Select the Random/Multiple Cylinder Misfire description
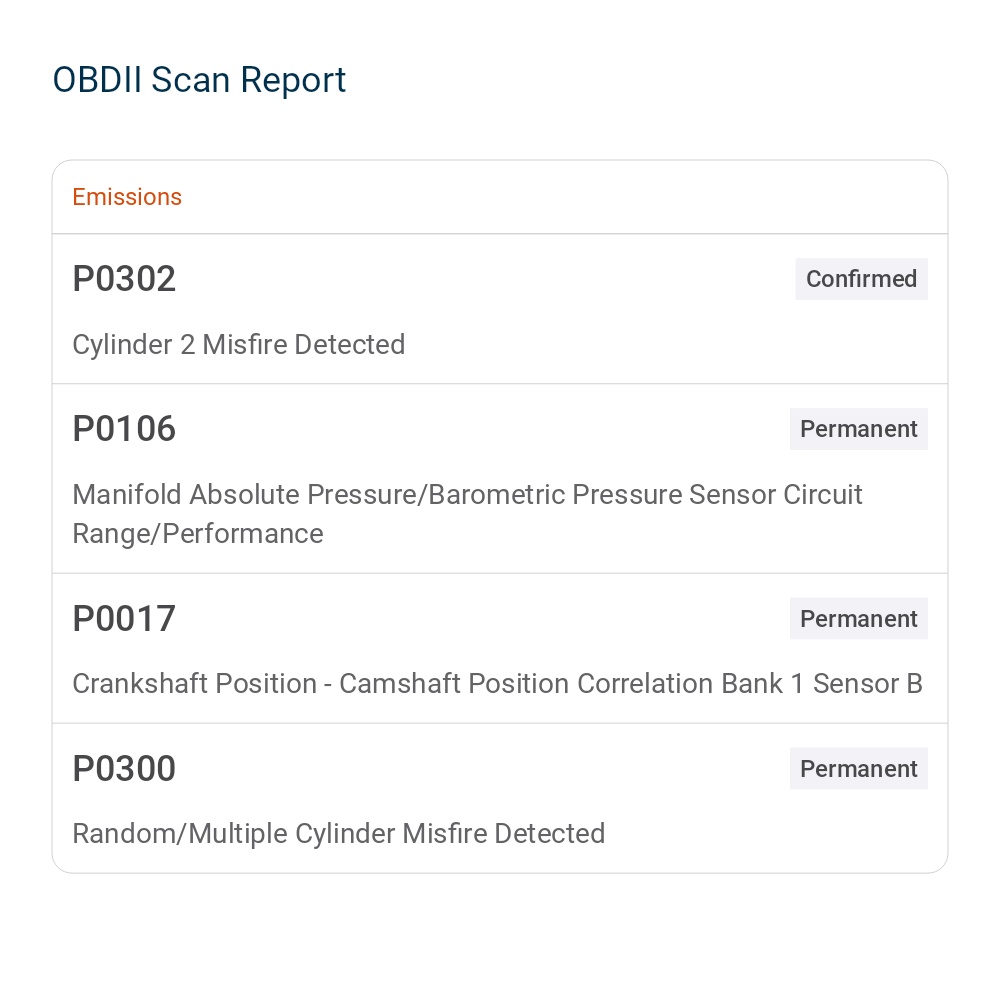This screenshot has width=1000, height=1000. [x=338, y=834]
